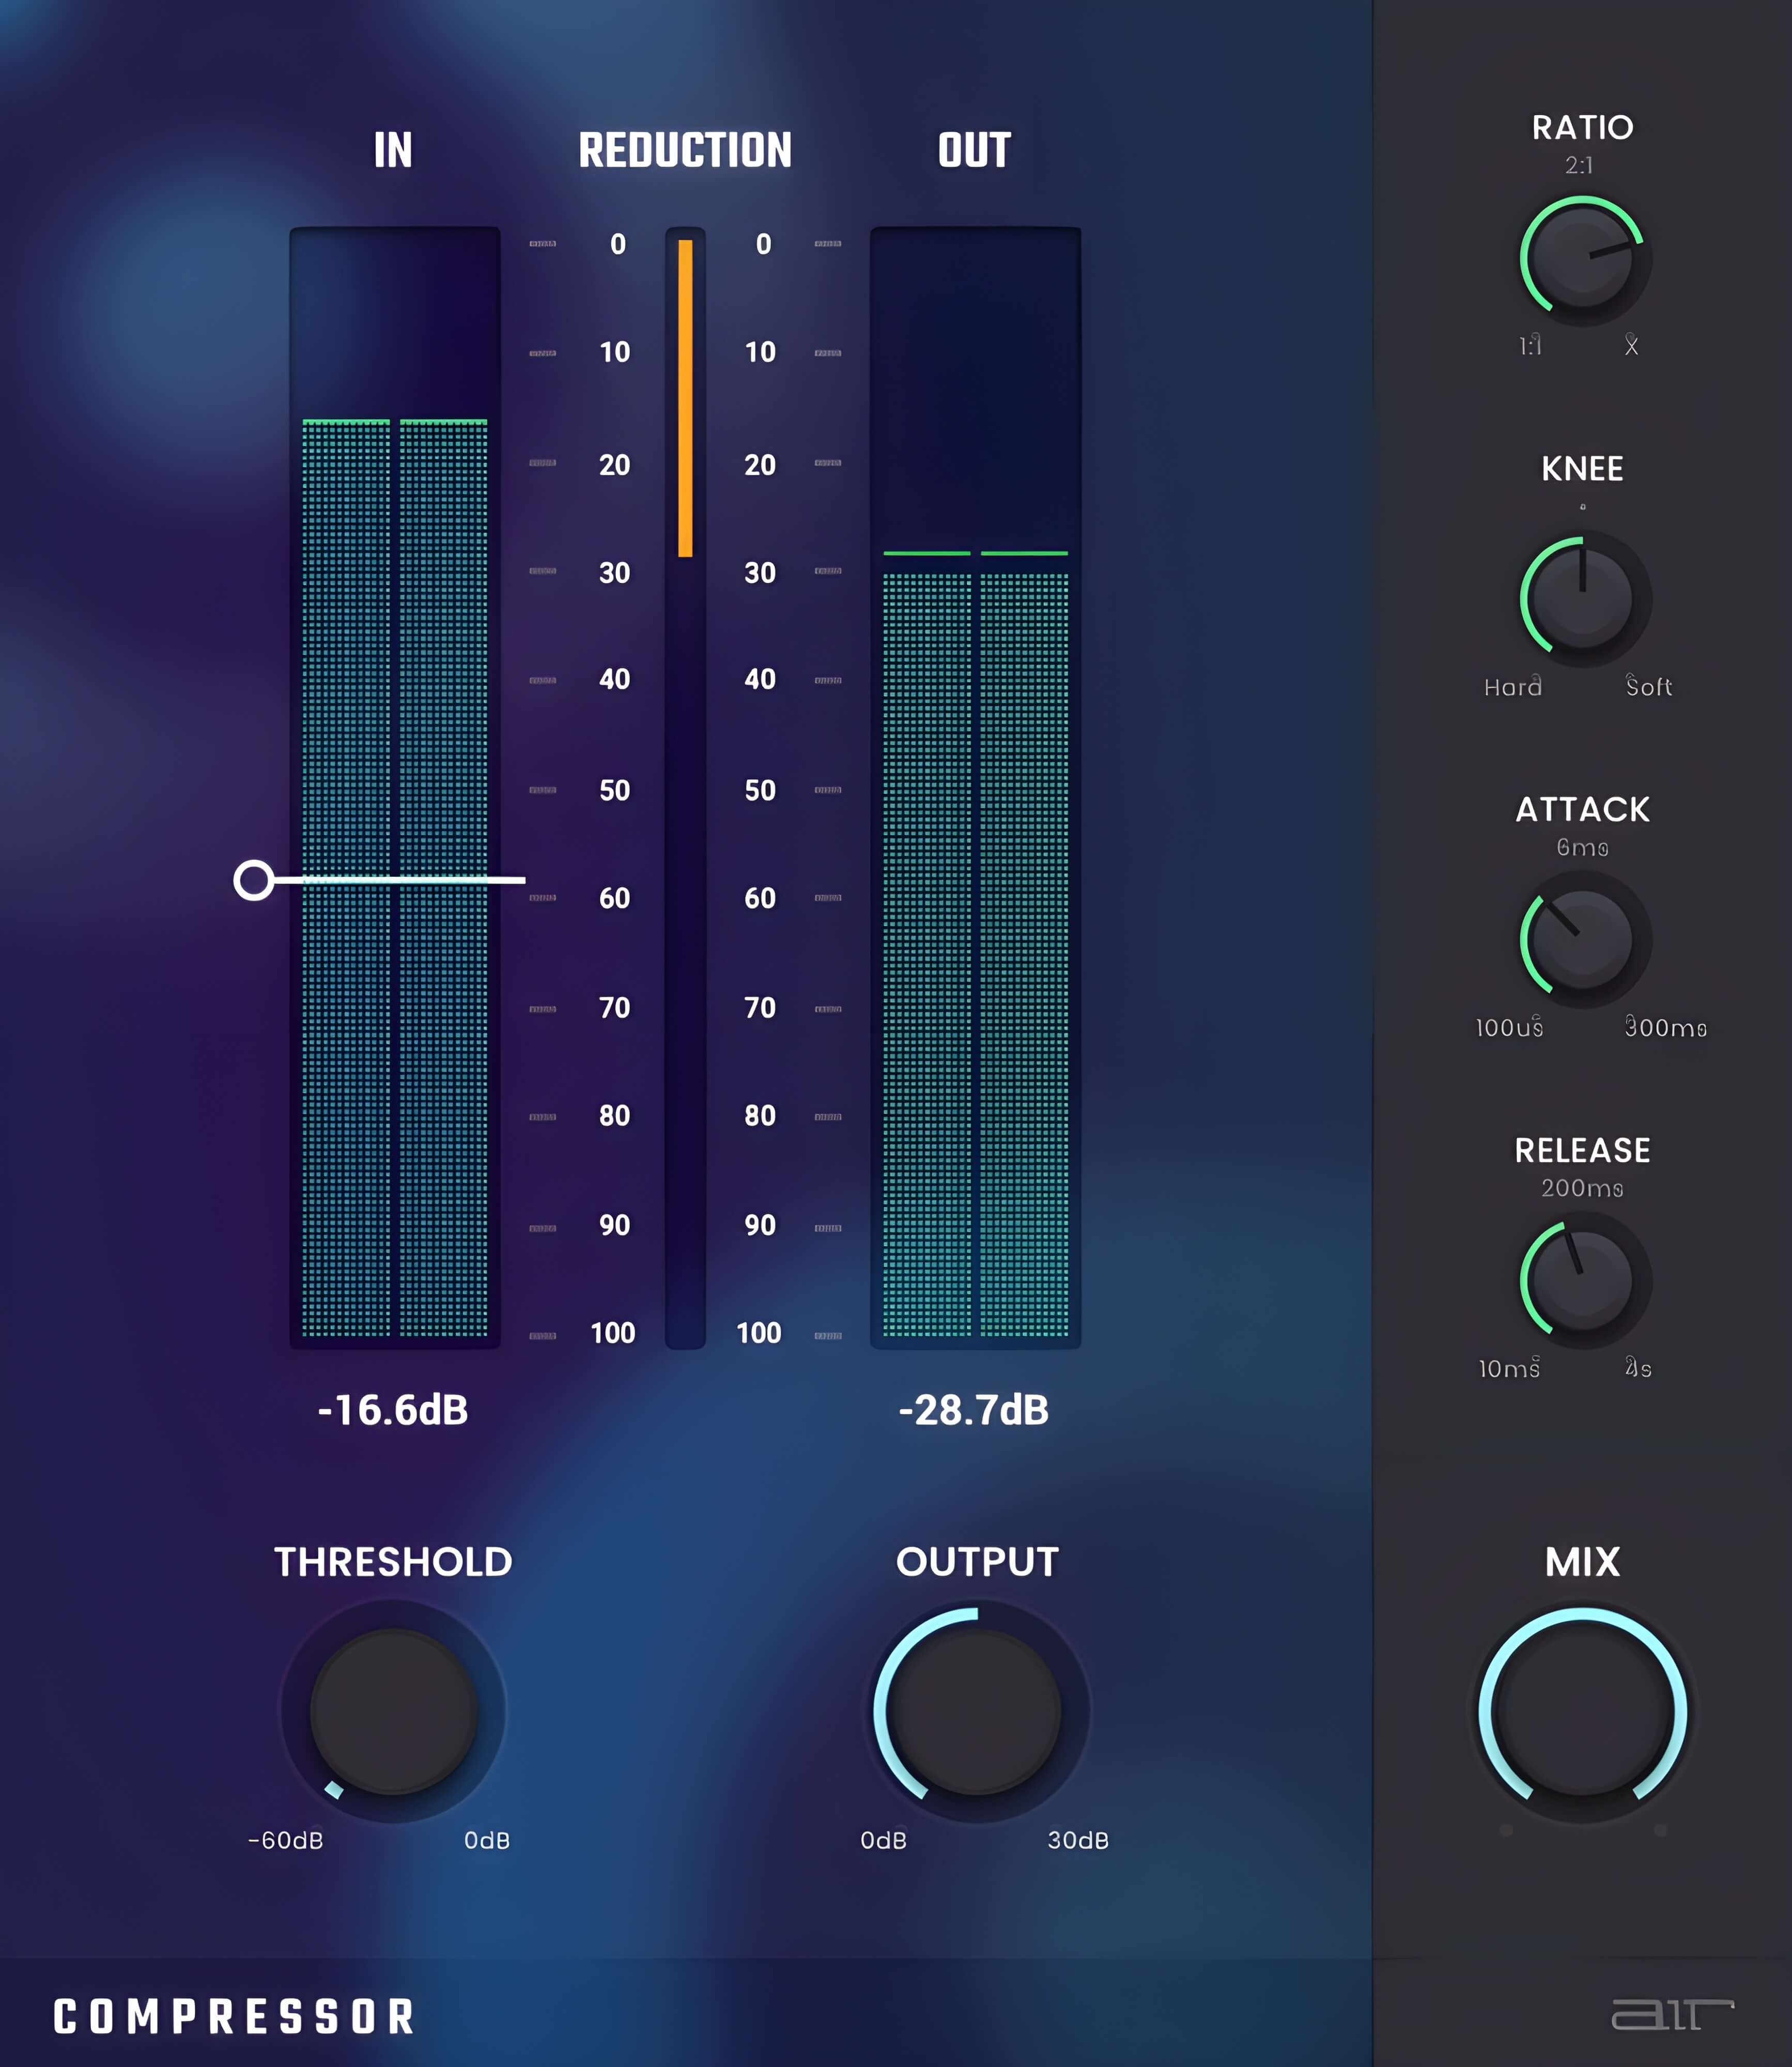Click the 6ms attack value
This screenshot has width=1792, height=2067.
pos(1582,848)
